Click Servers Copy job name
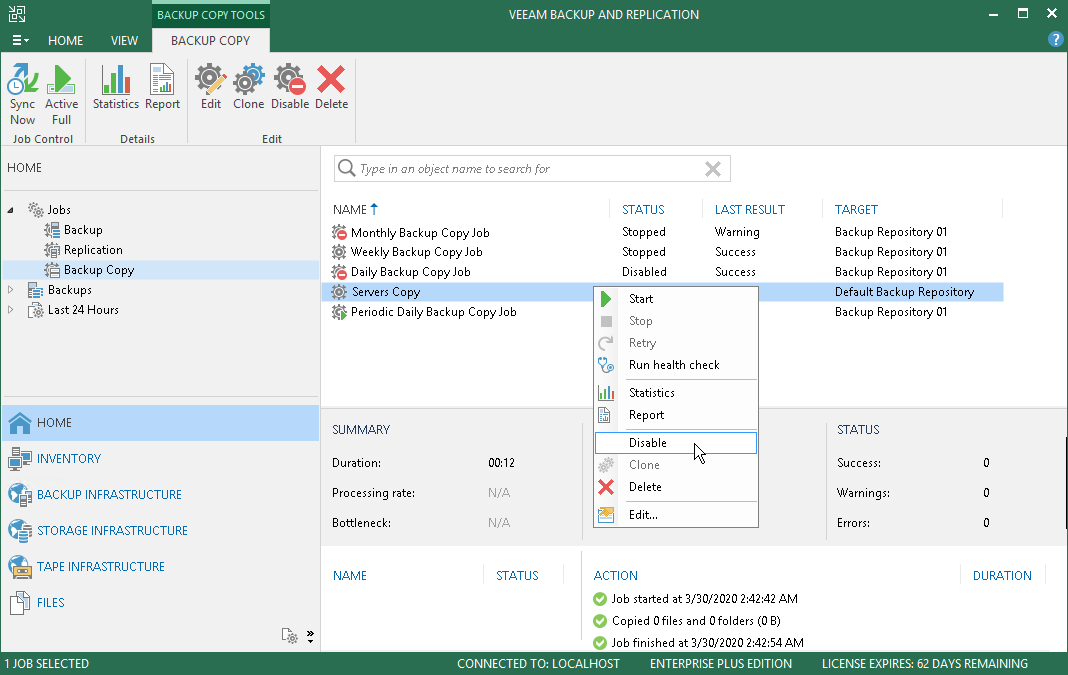The height and width of the screenshot is (675, 1068). click(386, 292)
